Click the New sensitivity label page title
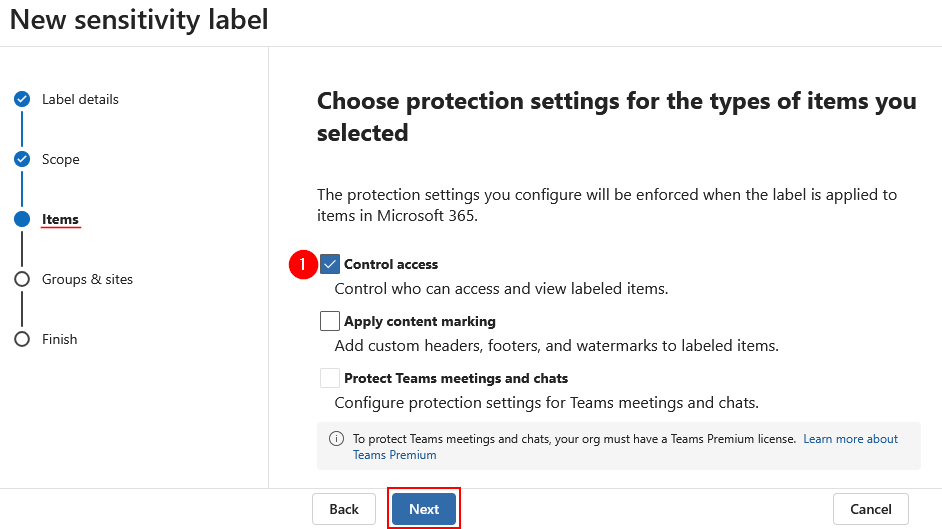Viewport: 942px width, 529px height. point(139,20)
